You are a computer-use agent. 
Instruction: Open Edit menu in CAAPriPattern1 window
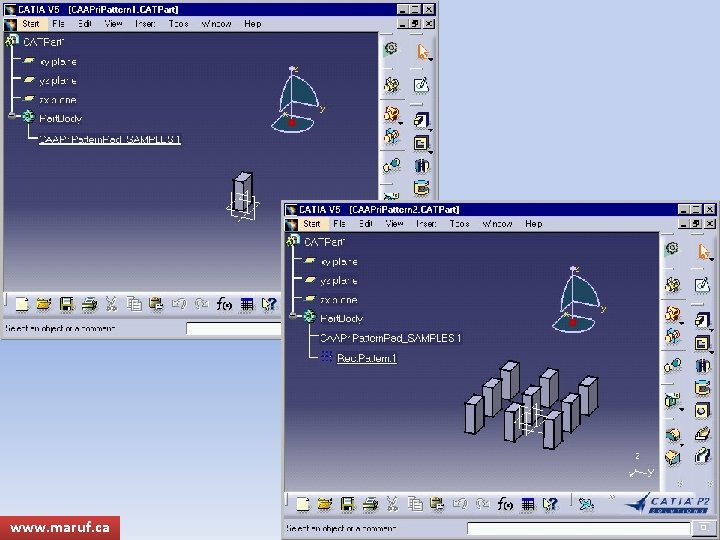pyautogui.click(x=84, y=23)
